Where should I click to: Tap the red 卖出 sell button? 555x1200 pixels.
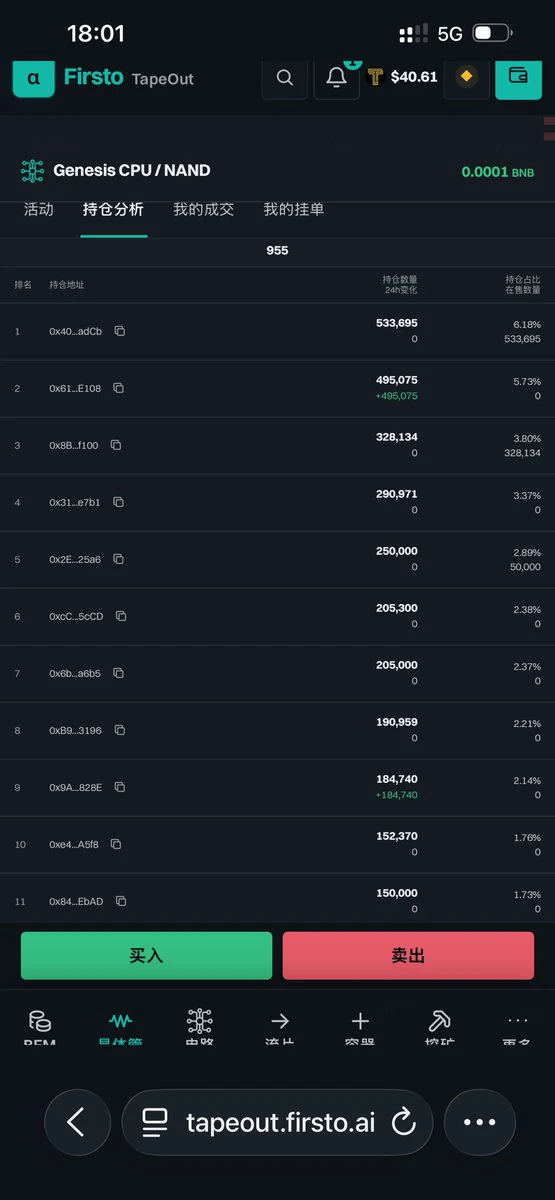coord(408,956)
